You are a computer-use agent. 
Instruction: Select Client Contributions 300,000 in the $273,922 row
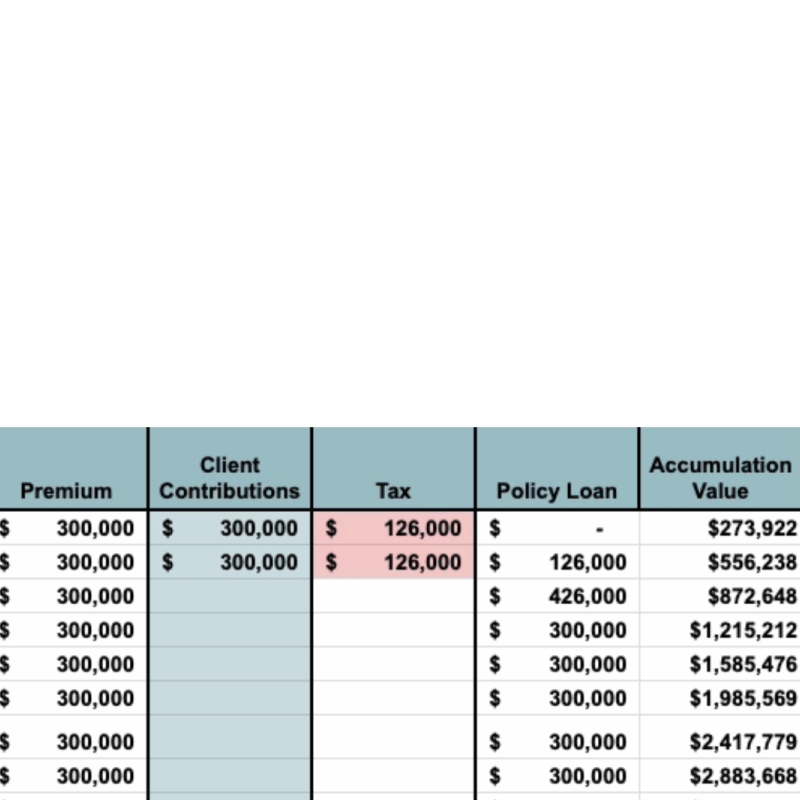(x=230, y=528)
